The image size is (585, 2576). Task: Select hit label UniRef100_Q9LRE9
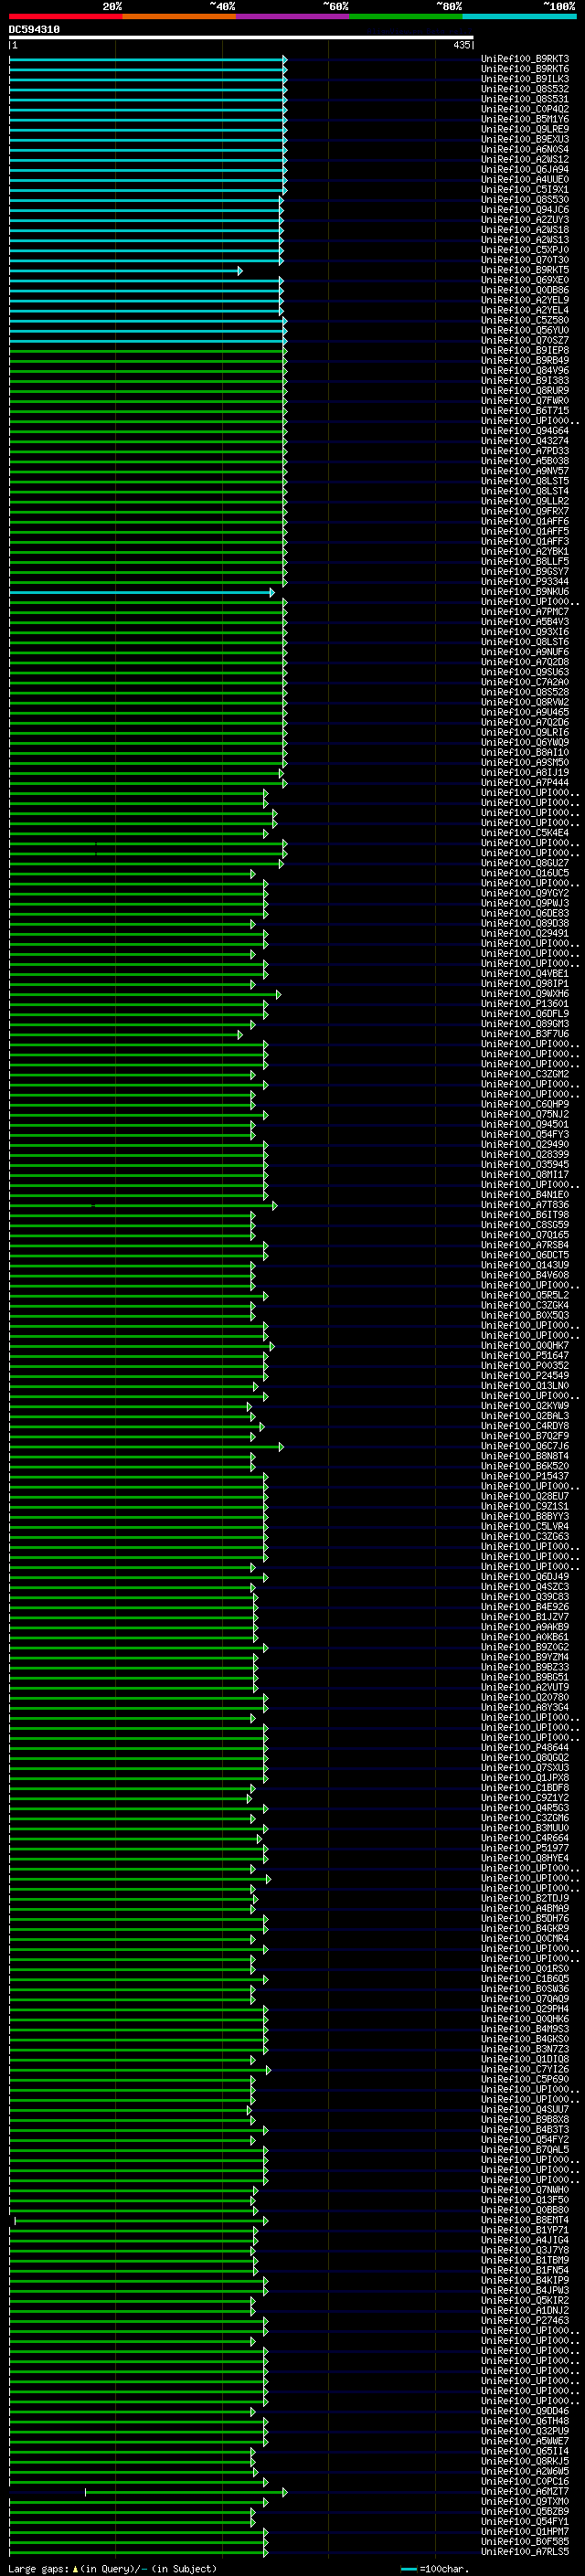pyautogui.click(x=524, y=129)
